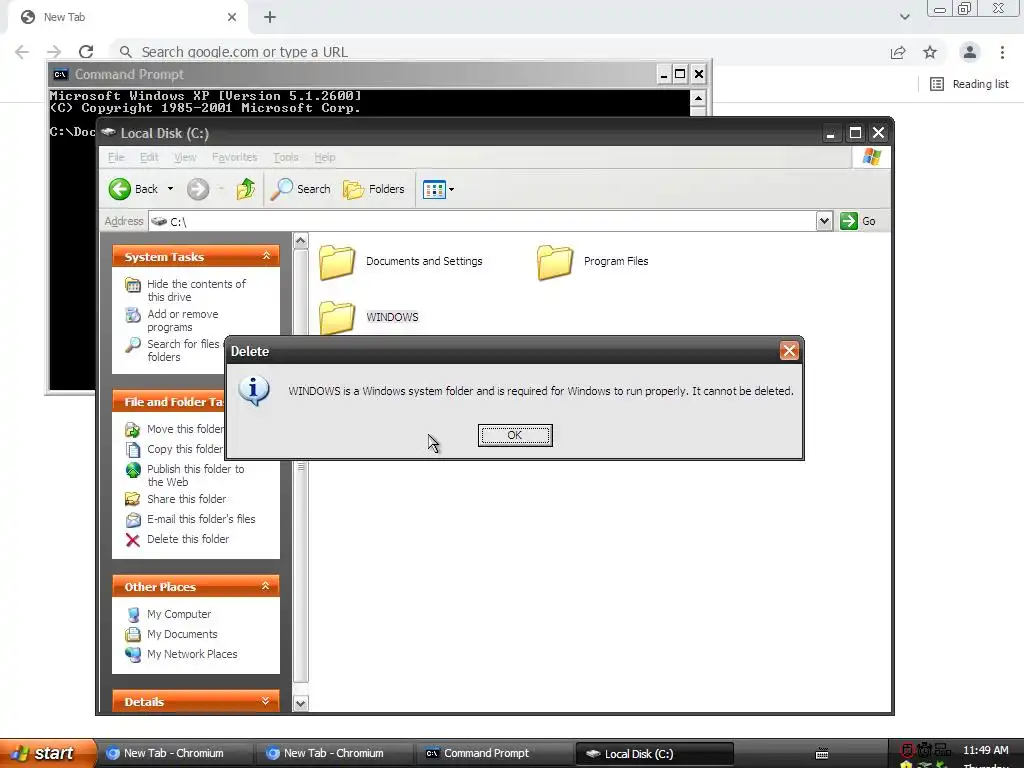Open the File menu in Local Disk window
The width and height of the screenshot is (1024, 768).
[116, 157]
